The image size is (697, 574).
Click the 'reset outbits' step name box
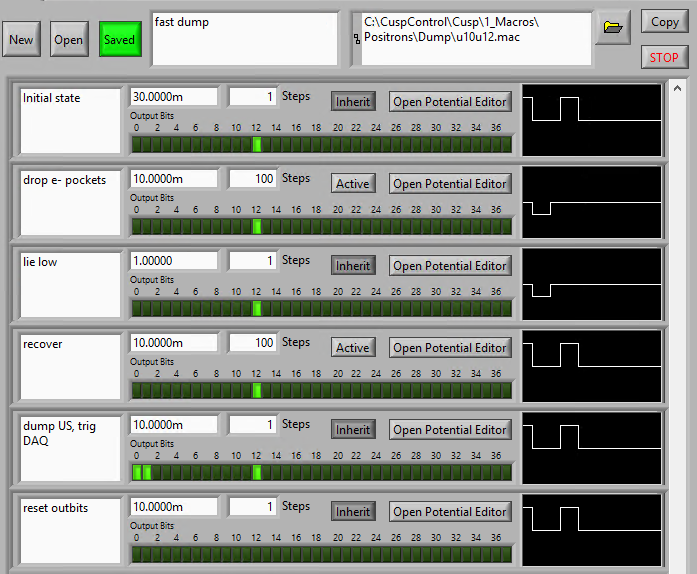70,531
